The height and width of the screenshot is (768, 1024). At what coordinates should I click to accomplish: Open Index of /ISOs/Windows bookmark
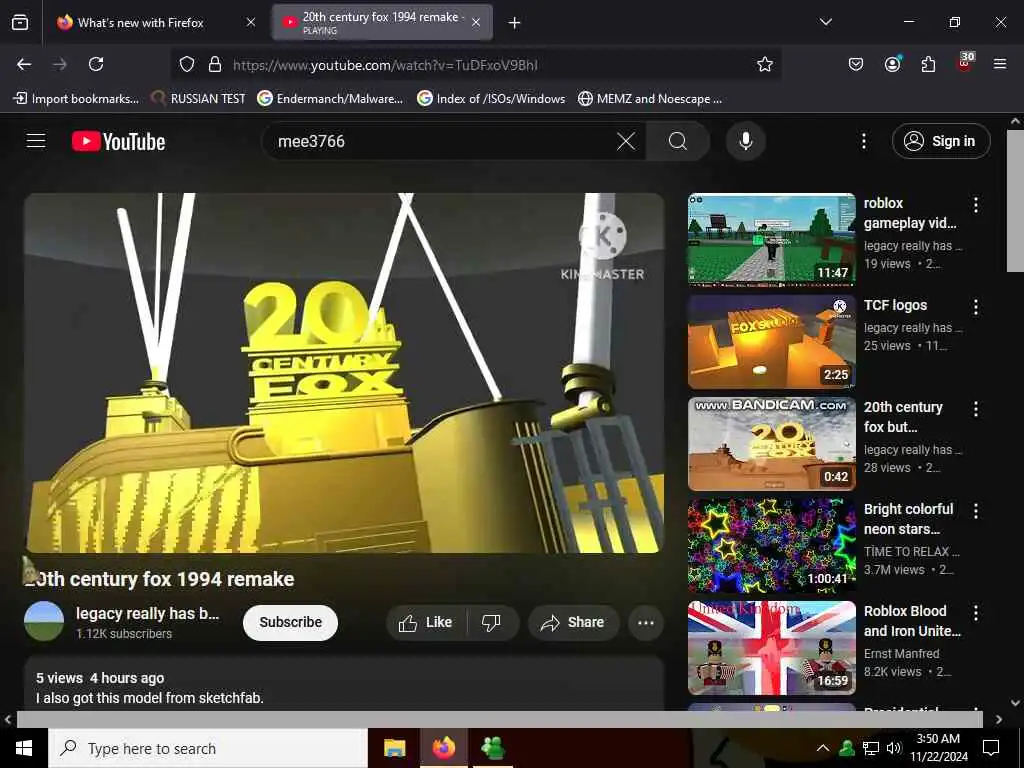[x=491, y=99]
